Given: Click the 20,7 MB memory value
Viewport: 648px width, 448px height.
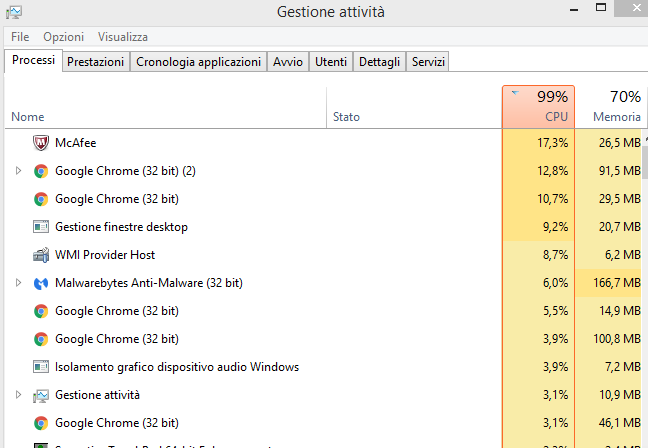Looking at the screenshot, I should [620, 227].
